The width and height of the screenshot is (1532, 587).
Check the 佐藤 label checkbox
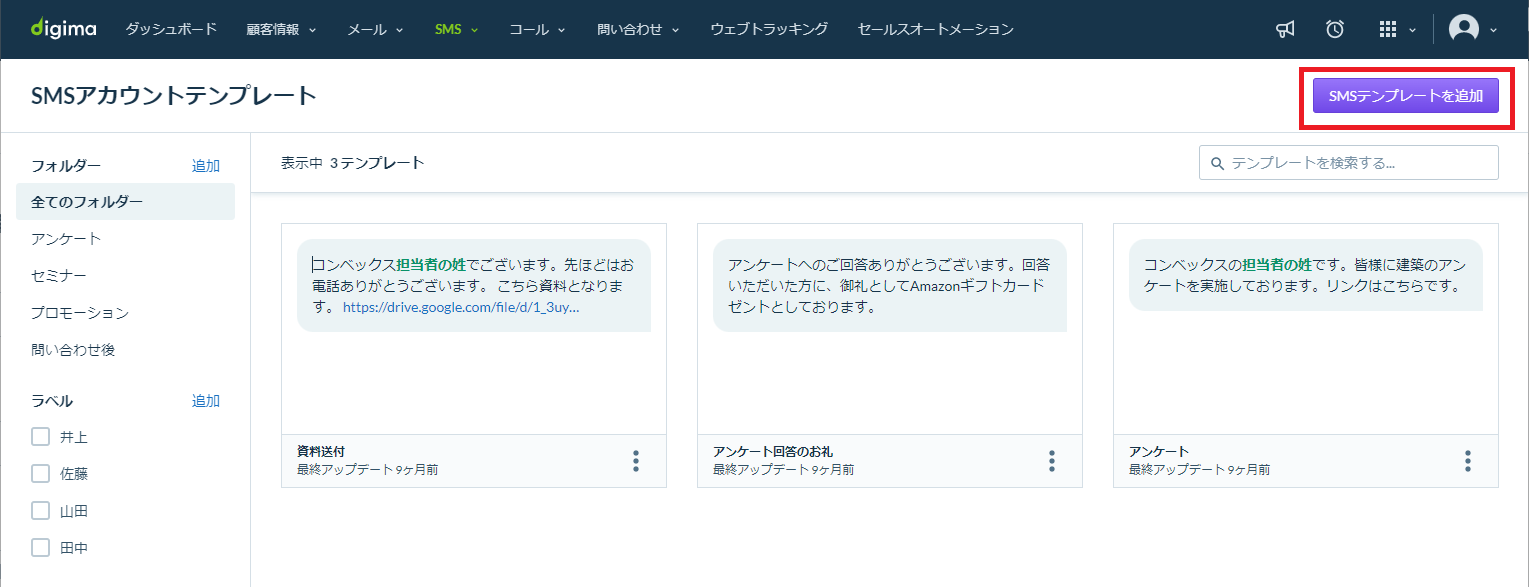tap(40, 473)
